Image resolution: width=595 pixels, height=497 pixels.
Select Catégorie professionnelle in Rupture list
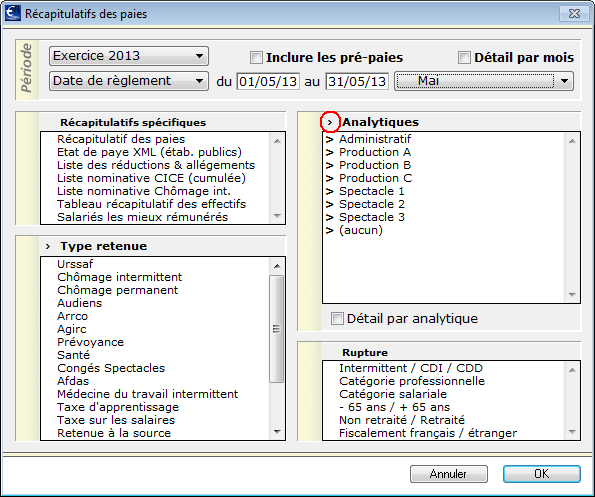point(412,381)
